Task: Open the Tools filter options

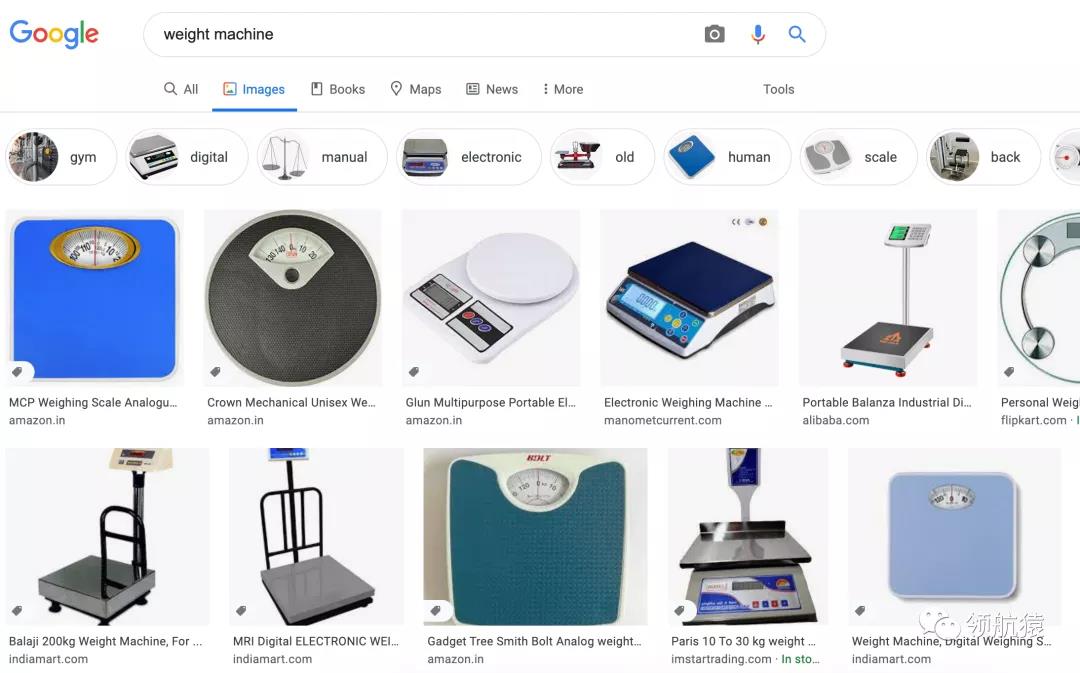Action: (x=778, y=89)
